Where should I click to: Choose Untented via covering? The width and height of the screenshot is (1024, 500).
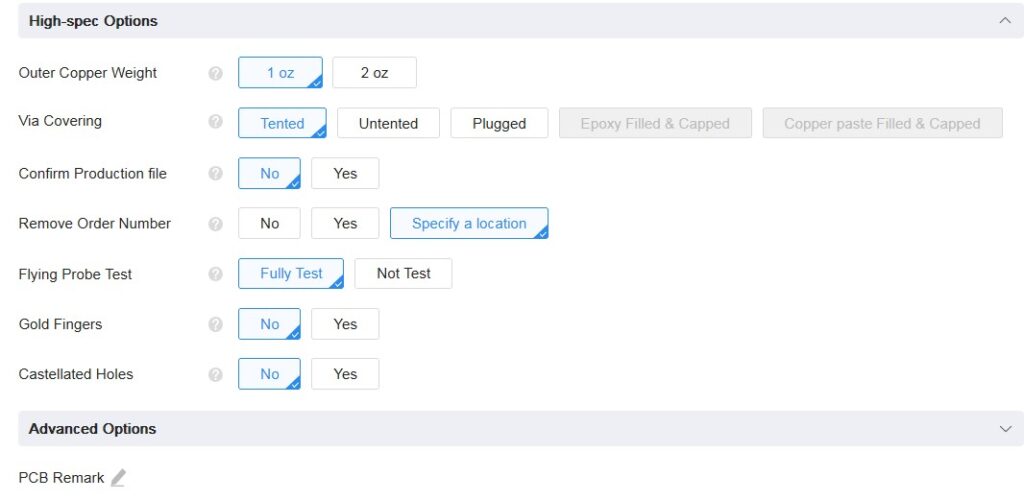(388, 123)
